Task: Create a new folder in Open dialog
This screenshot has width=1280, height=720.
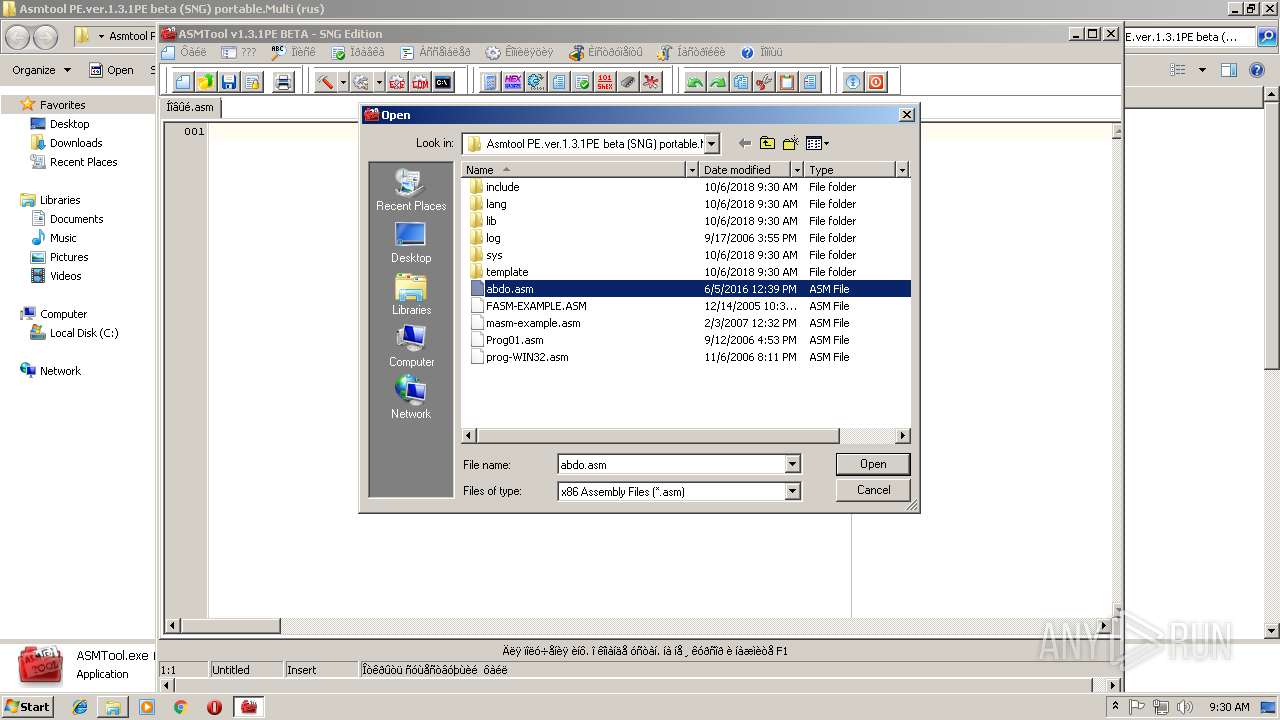Action: click(x=790, y=143)
